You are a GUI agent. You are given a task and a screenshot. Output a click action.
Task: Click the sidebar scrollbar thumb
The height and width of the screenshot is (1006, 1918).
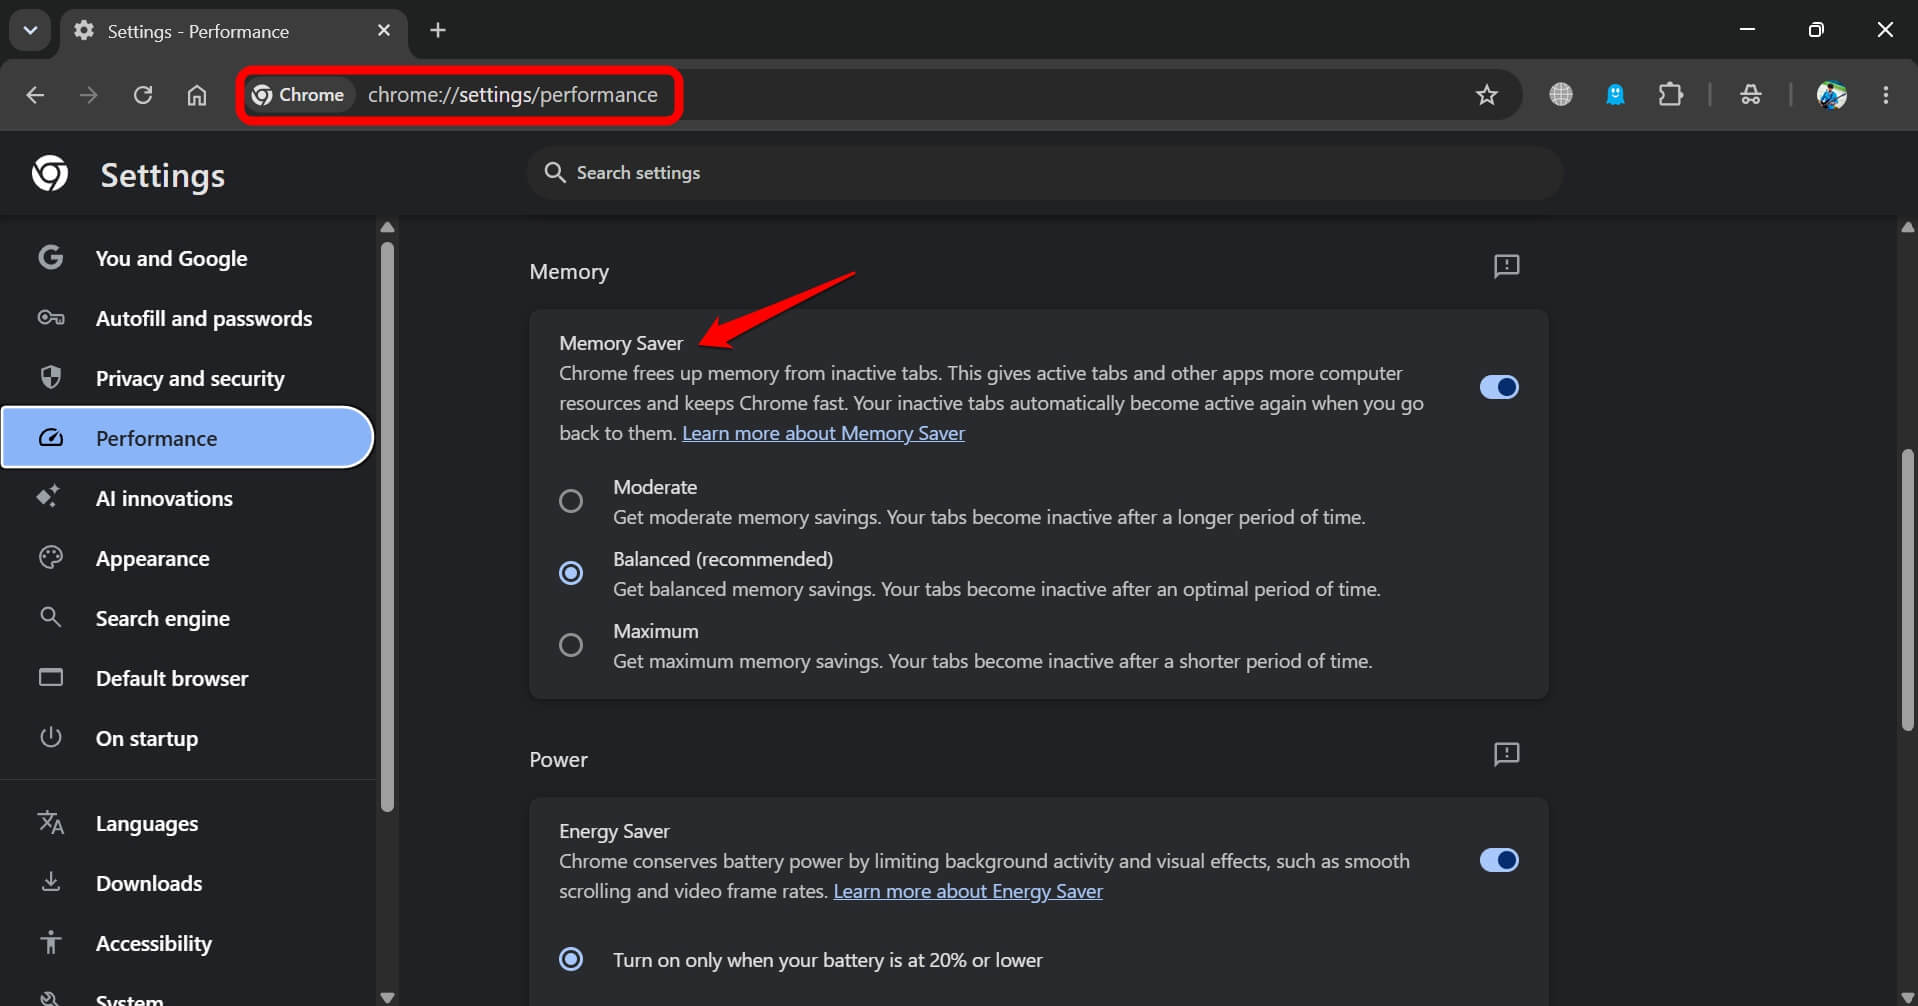[387, 527]
